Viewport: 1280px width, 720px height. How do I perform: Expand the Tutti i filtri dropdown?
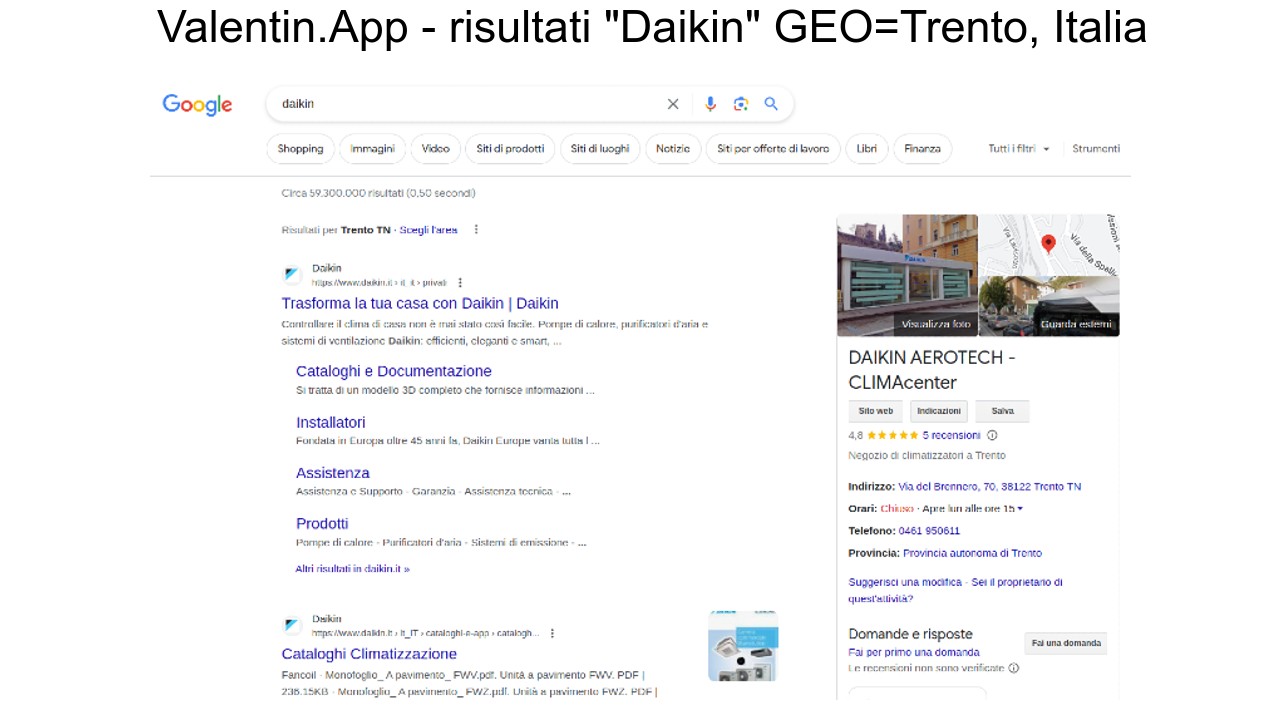pos(1019,149)
